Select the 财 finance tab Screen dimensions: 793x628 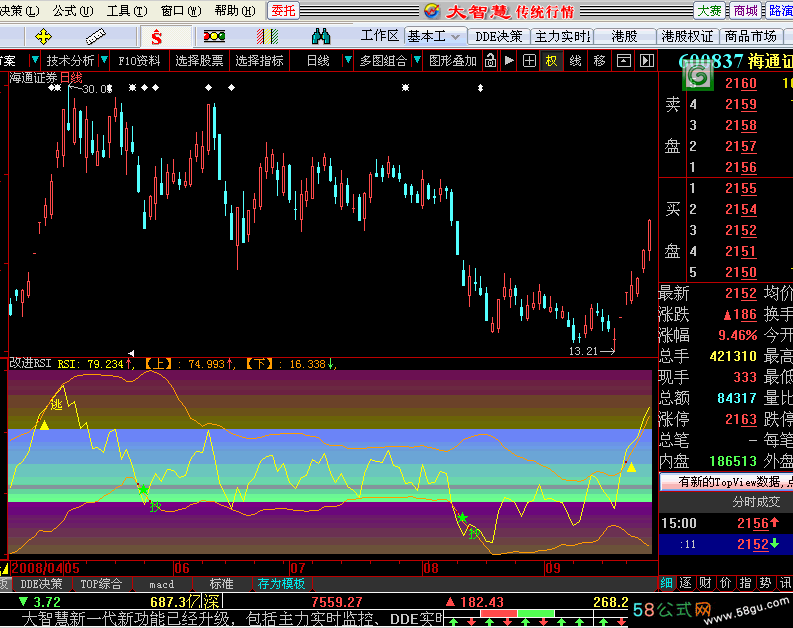click(x=706, y=583)
